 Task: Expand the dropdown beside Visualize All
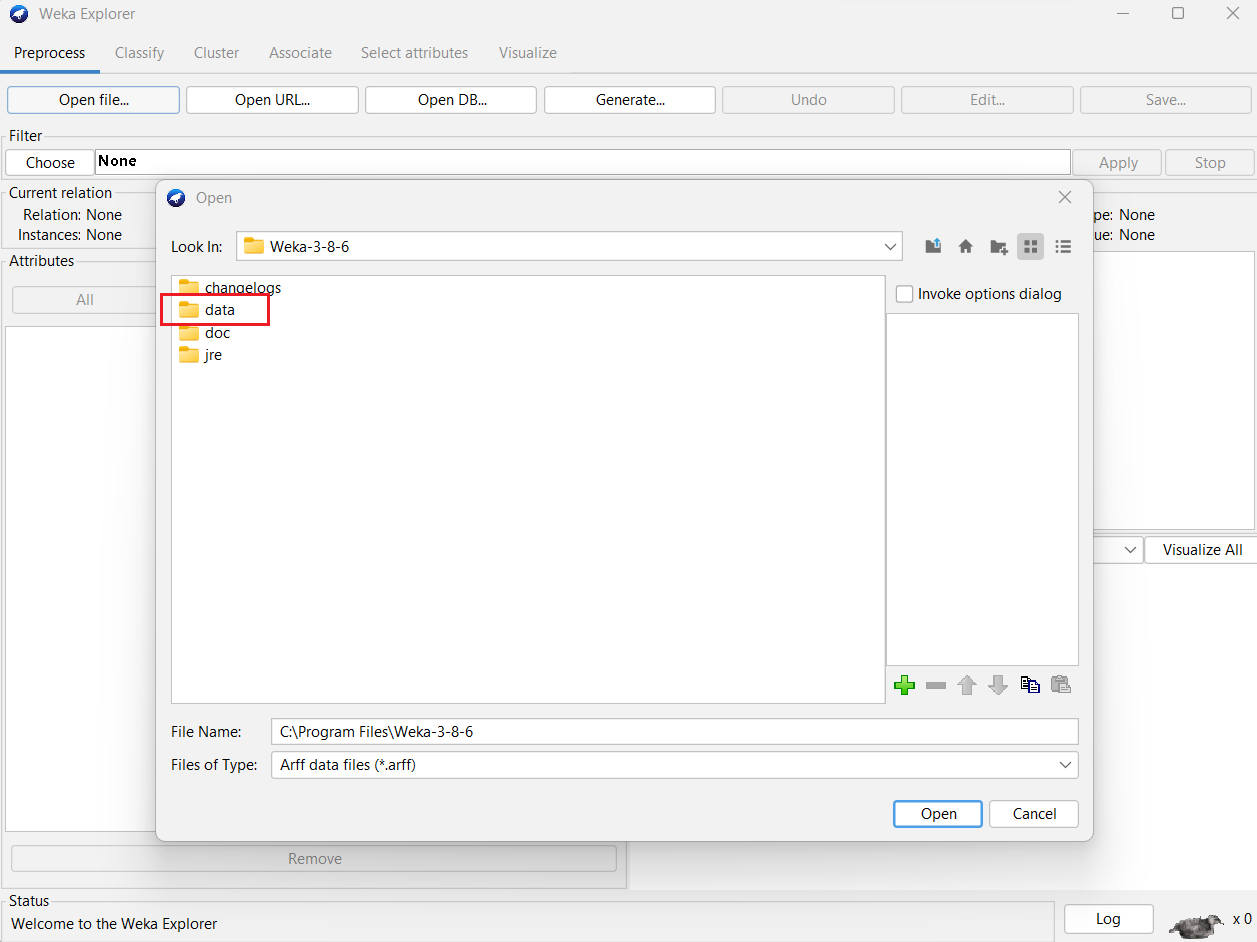click(1130, 550)
